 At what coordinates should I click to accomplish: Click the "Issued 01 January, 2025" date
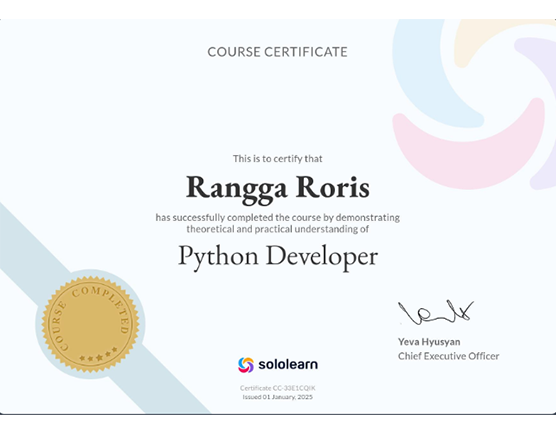point(278,397)
